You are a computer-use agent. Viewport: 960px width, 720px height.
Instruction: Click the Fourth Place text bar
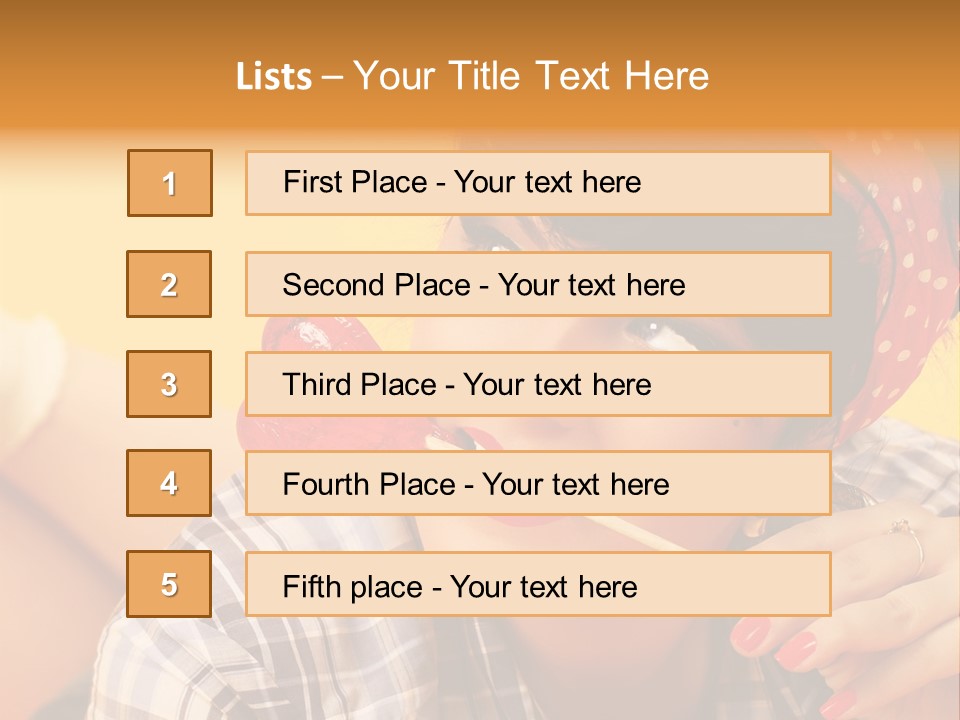point(538,483)
